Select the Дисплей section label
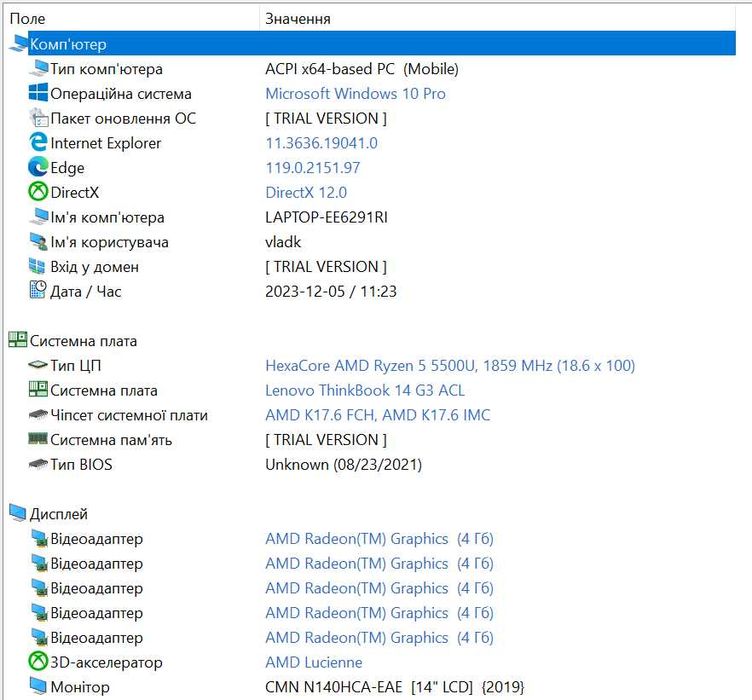752x700 pixels. 59,514
